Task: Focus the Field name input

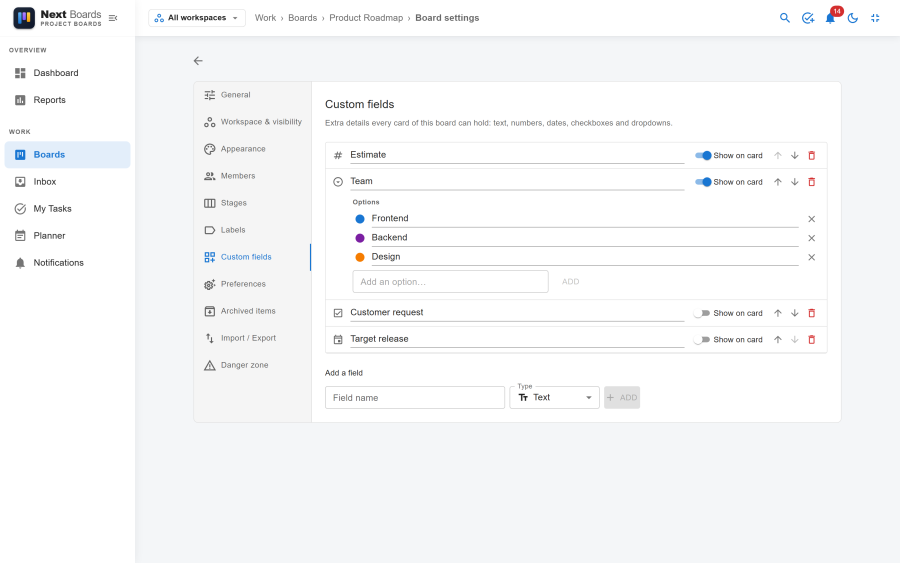Action: pyautogui.click(x=415, y=398)
